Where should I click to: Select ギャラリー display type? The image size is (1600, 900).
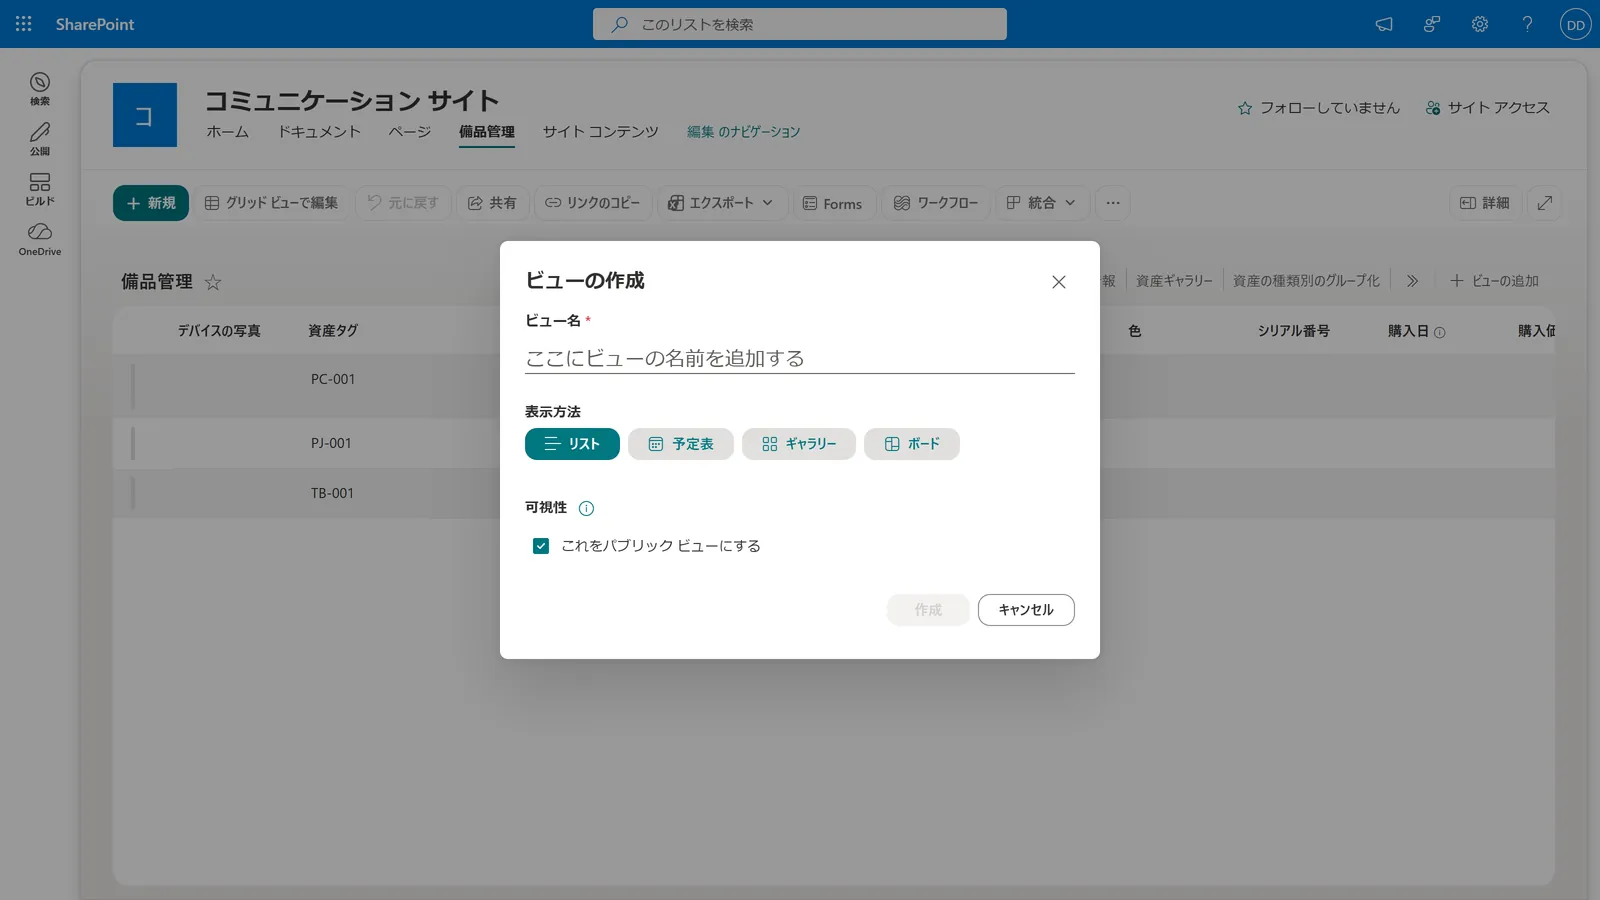[799, 444]
